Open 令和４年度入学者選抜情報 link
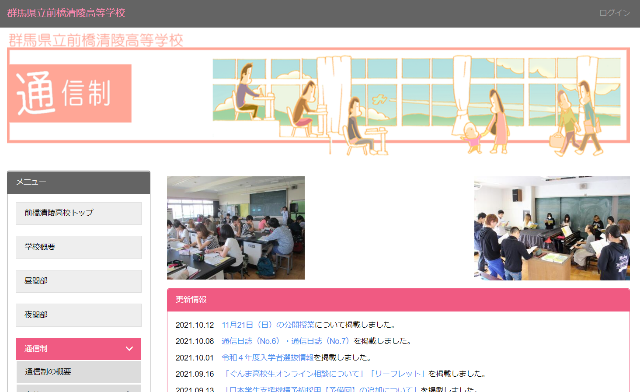Screen dimensions: 640x392 coord(267,358)
